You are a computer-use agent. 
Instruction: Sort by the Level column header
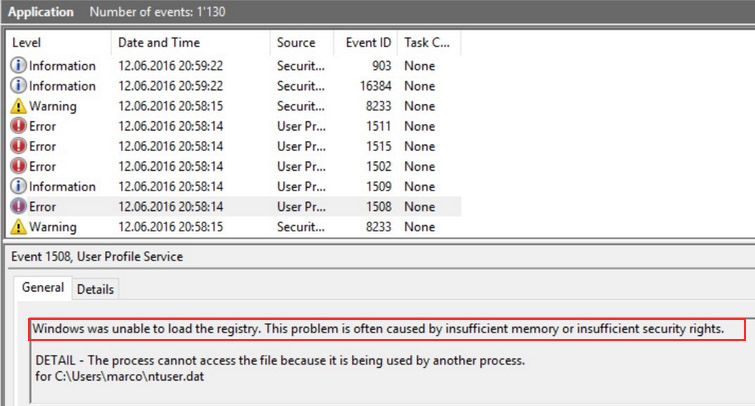(x=59, y=43)
